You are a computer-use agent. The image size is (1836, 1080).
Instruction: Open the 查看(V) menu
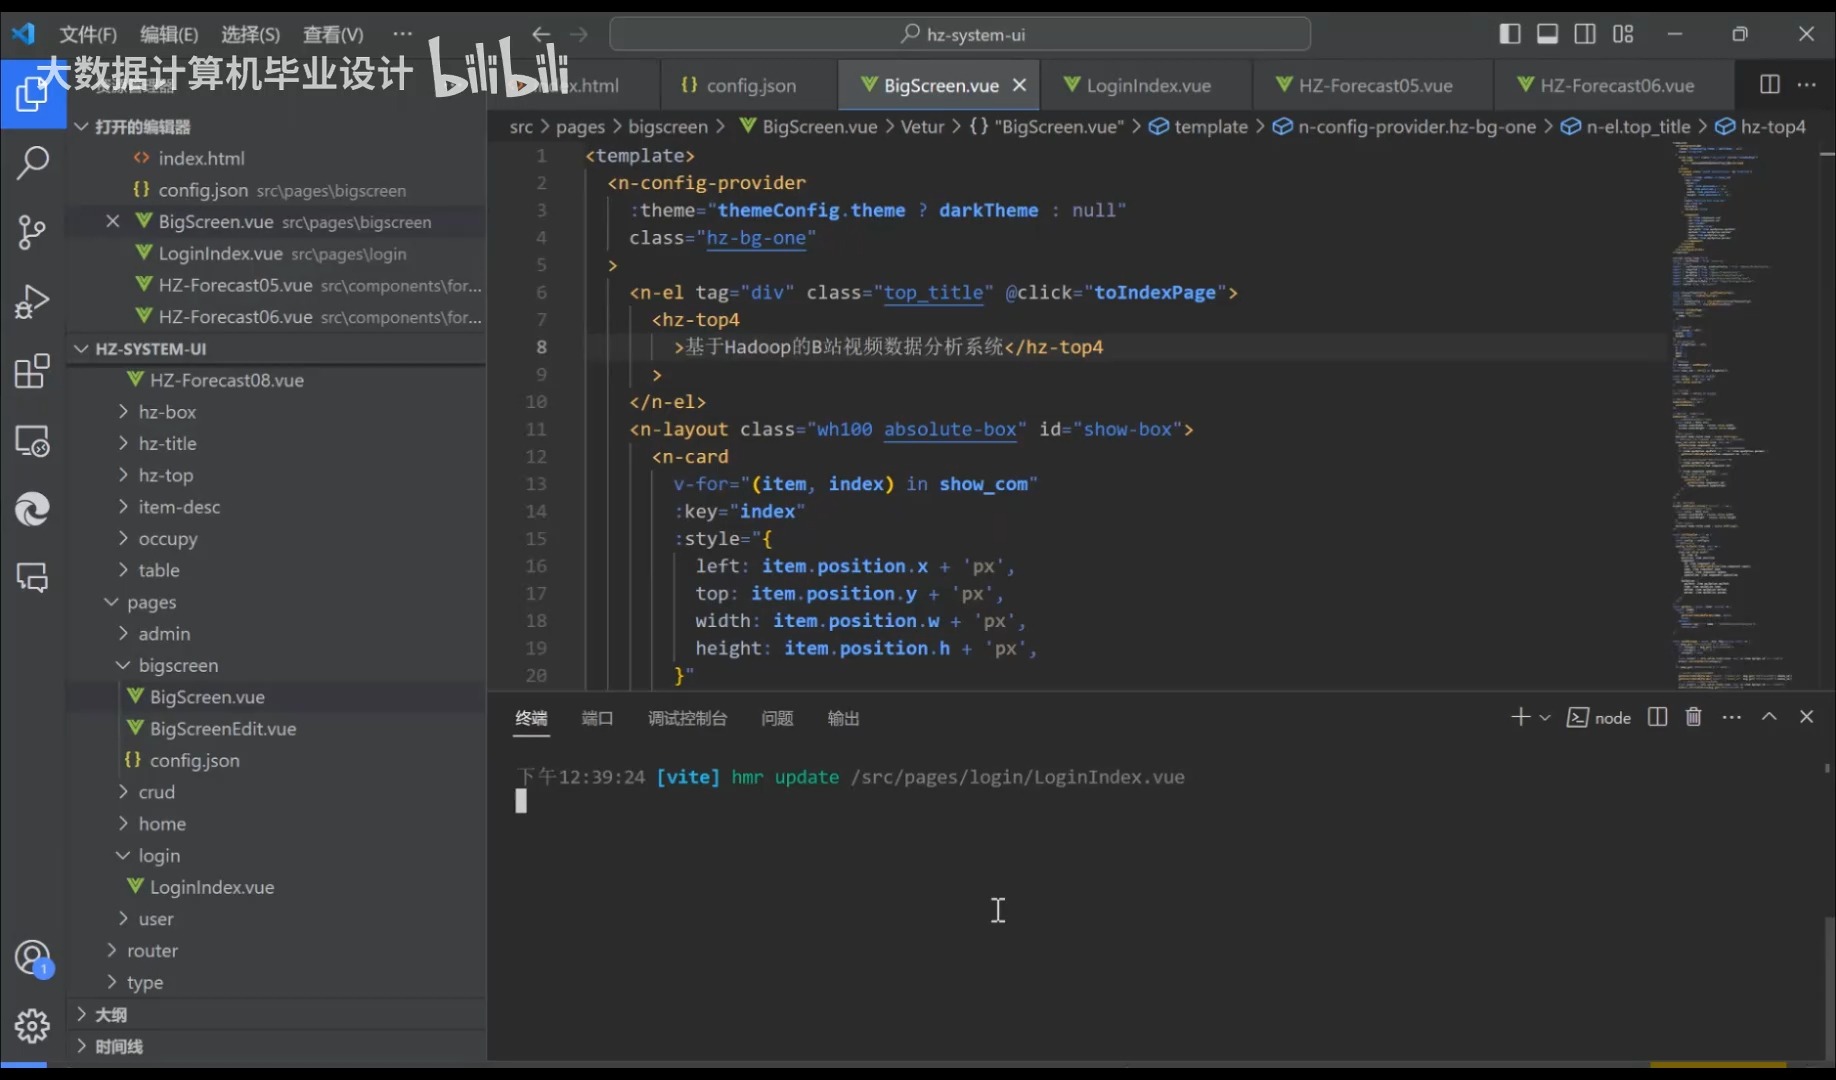click(333, 34)
